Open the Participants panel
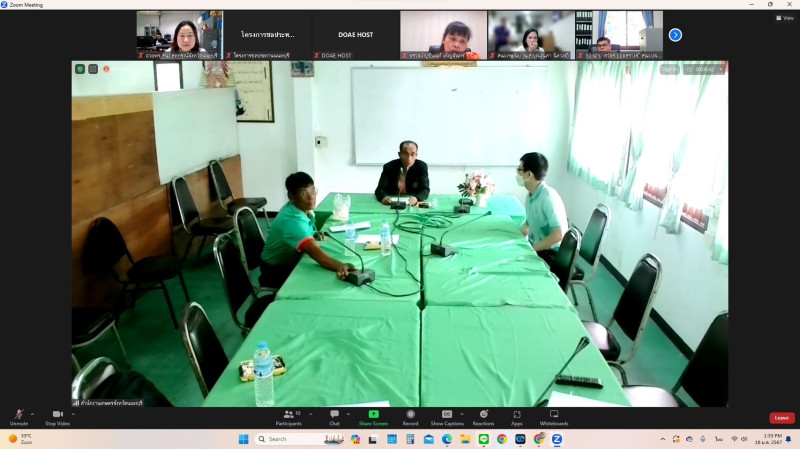 click(x=288, y=415)
